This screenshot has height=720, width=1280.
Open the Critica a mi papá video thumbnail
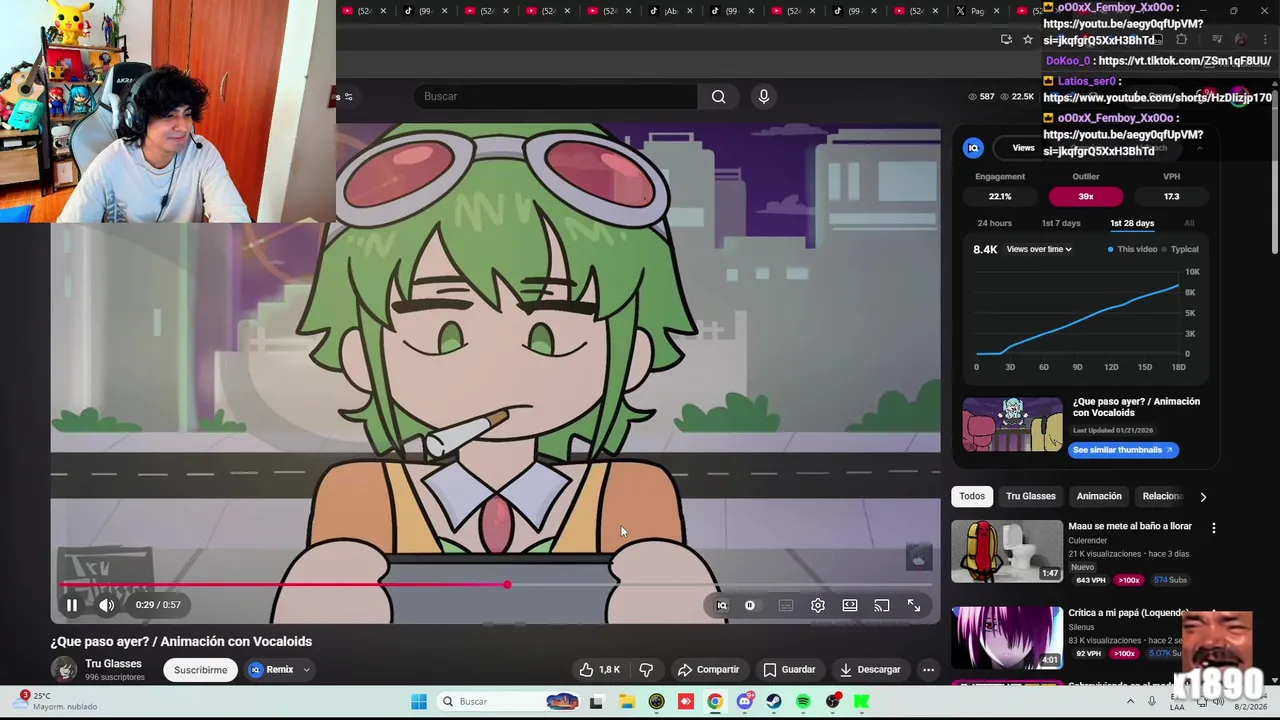pyautogui.click(x=1007, y=637)
